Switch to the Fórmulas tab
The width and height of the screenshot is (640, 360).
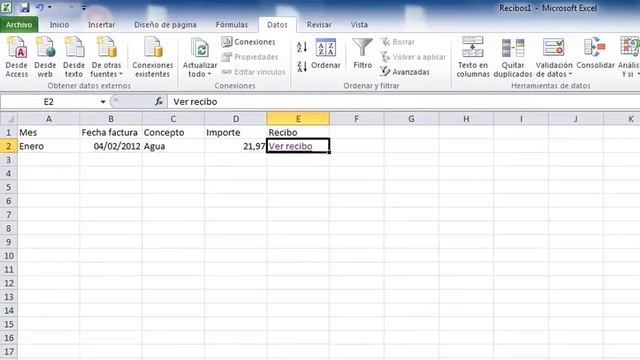231,24
